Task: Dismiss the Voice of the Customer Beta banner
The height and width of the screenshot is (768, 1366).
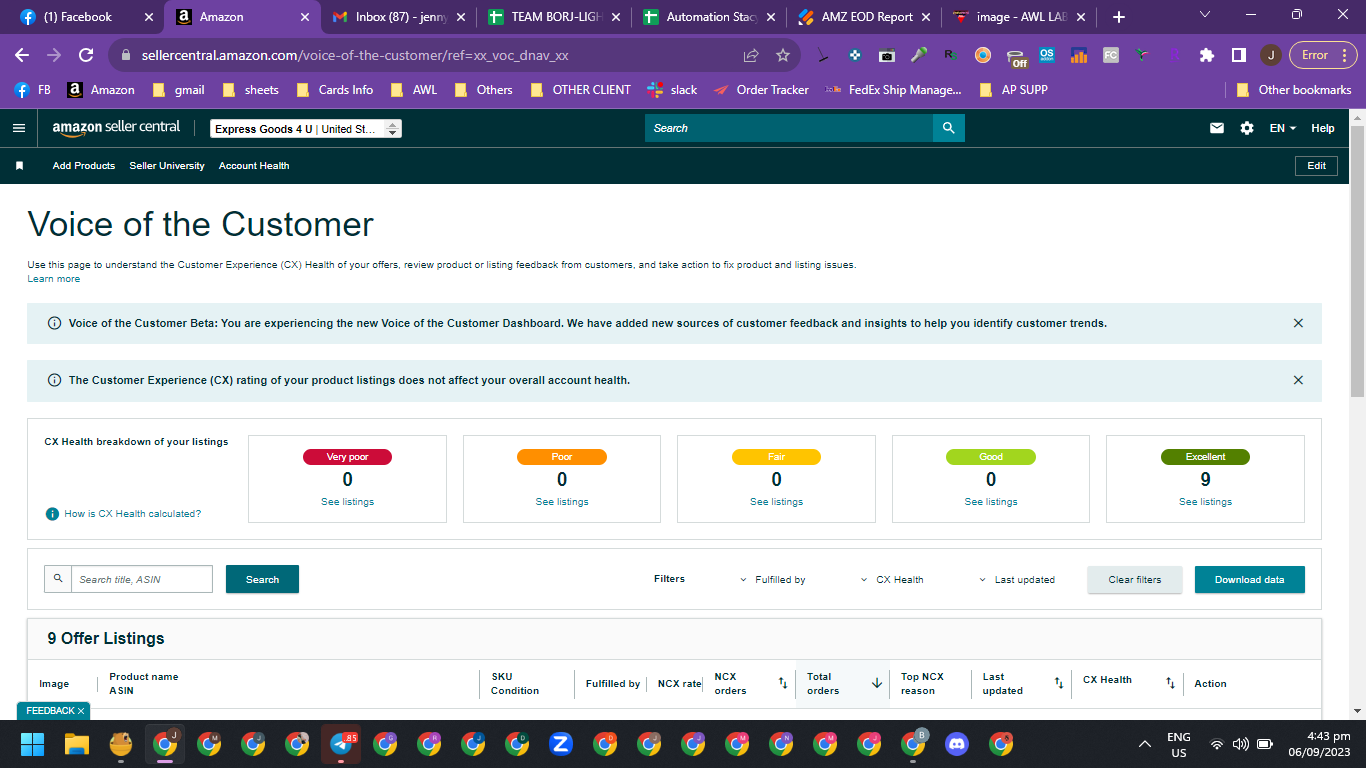Action: pyautogui.click(x=1298, y=323)
